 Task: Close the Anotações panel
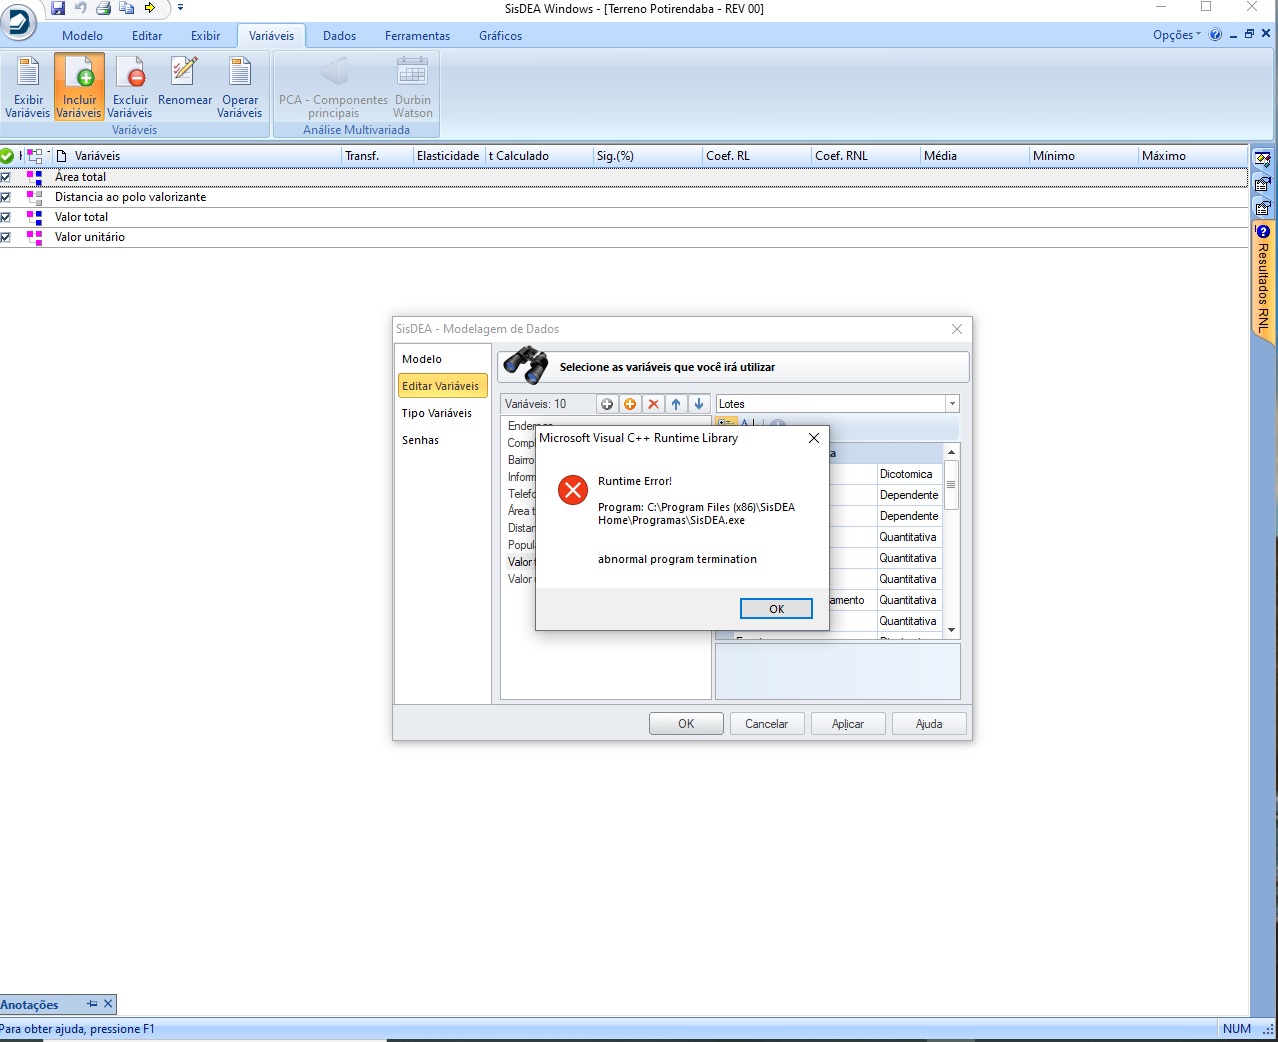pyautogui.click(x=108, y=1004)
